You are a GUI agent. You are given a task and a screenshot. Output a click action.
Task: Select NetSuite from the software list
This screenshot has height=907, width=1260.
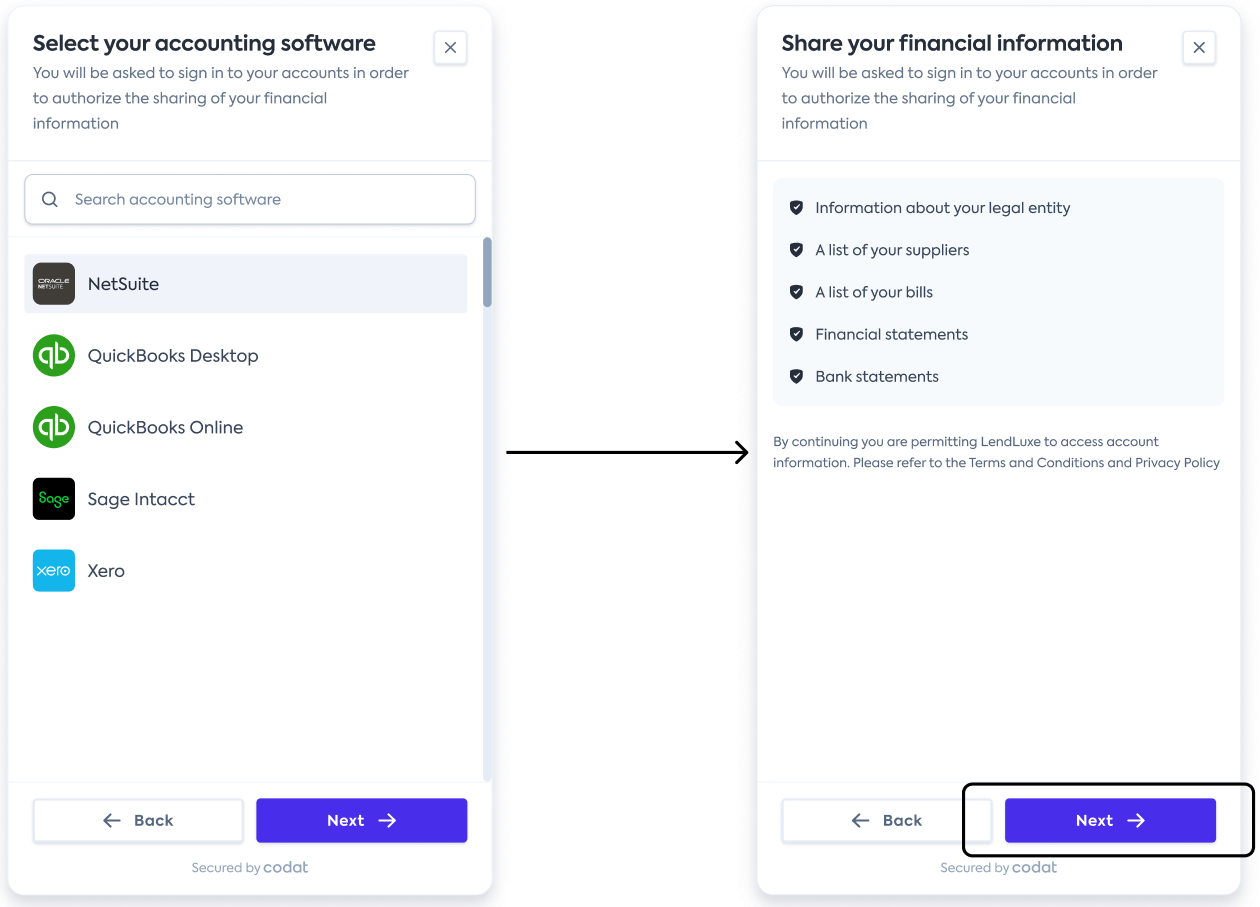tap(245, 284)
